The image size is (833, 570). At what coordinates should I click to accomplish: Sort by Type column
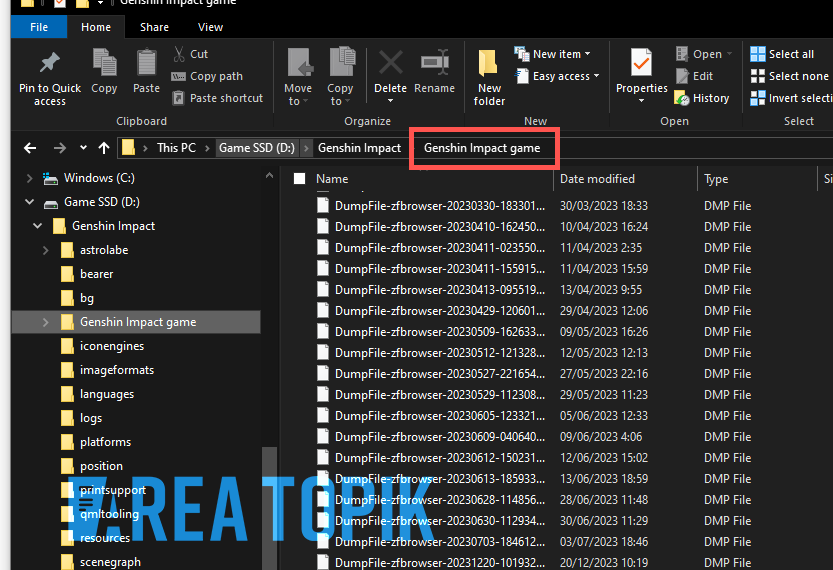[x=716, y=179]
